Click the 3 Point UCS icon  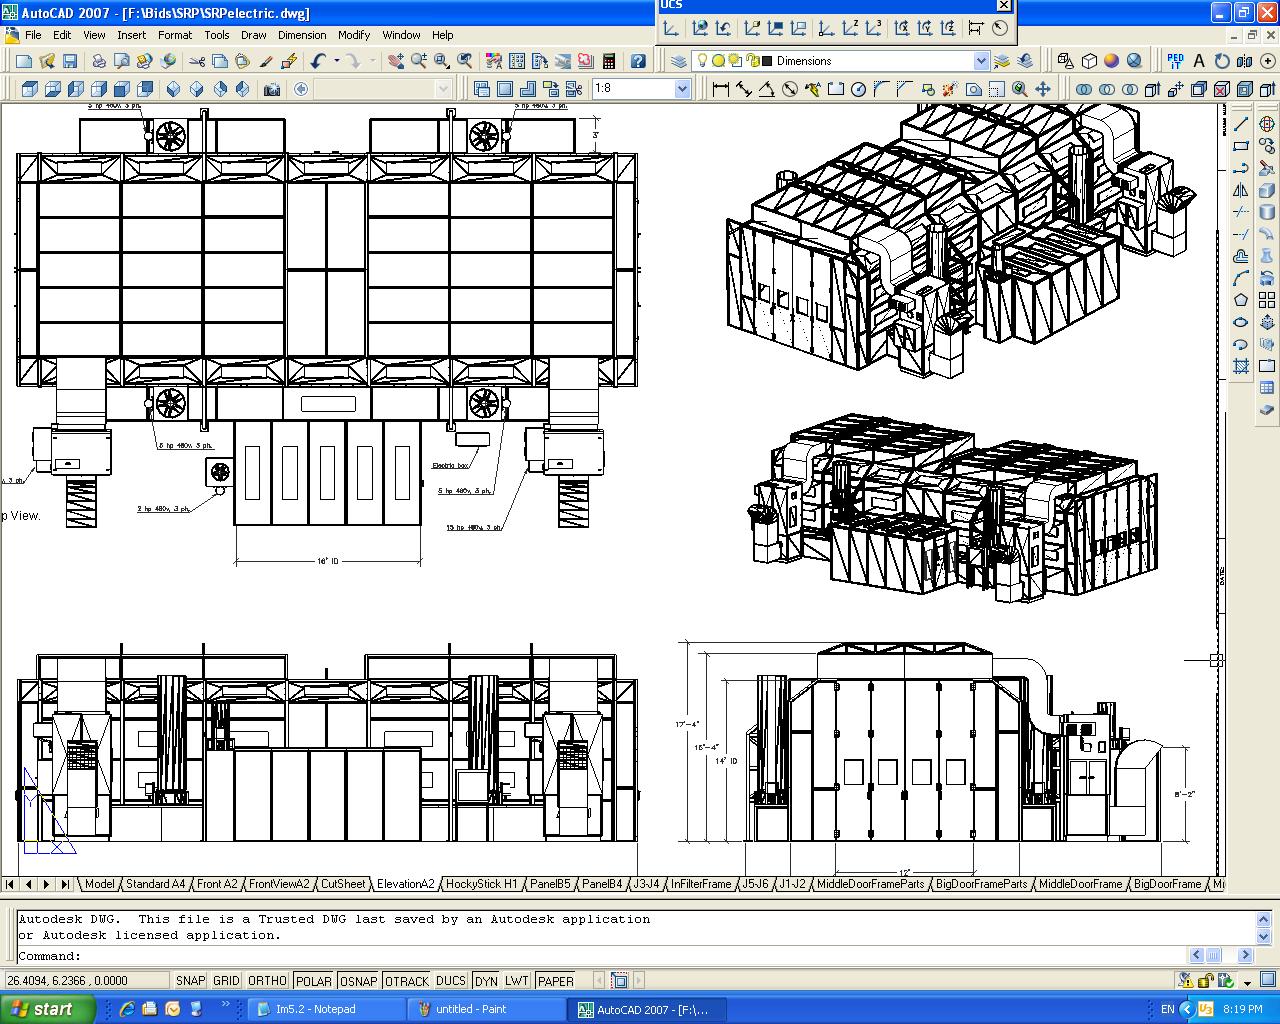click(x=874, y=28)
